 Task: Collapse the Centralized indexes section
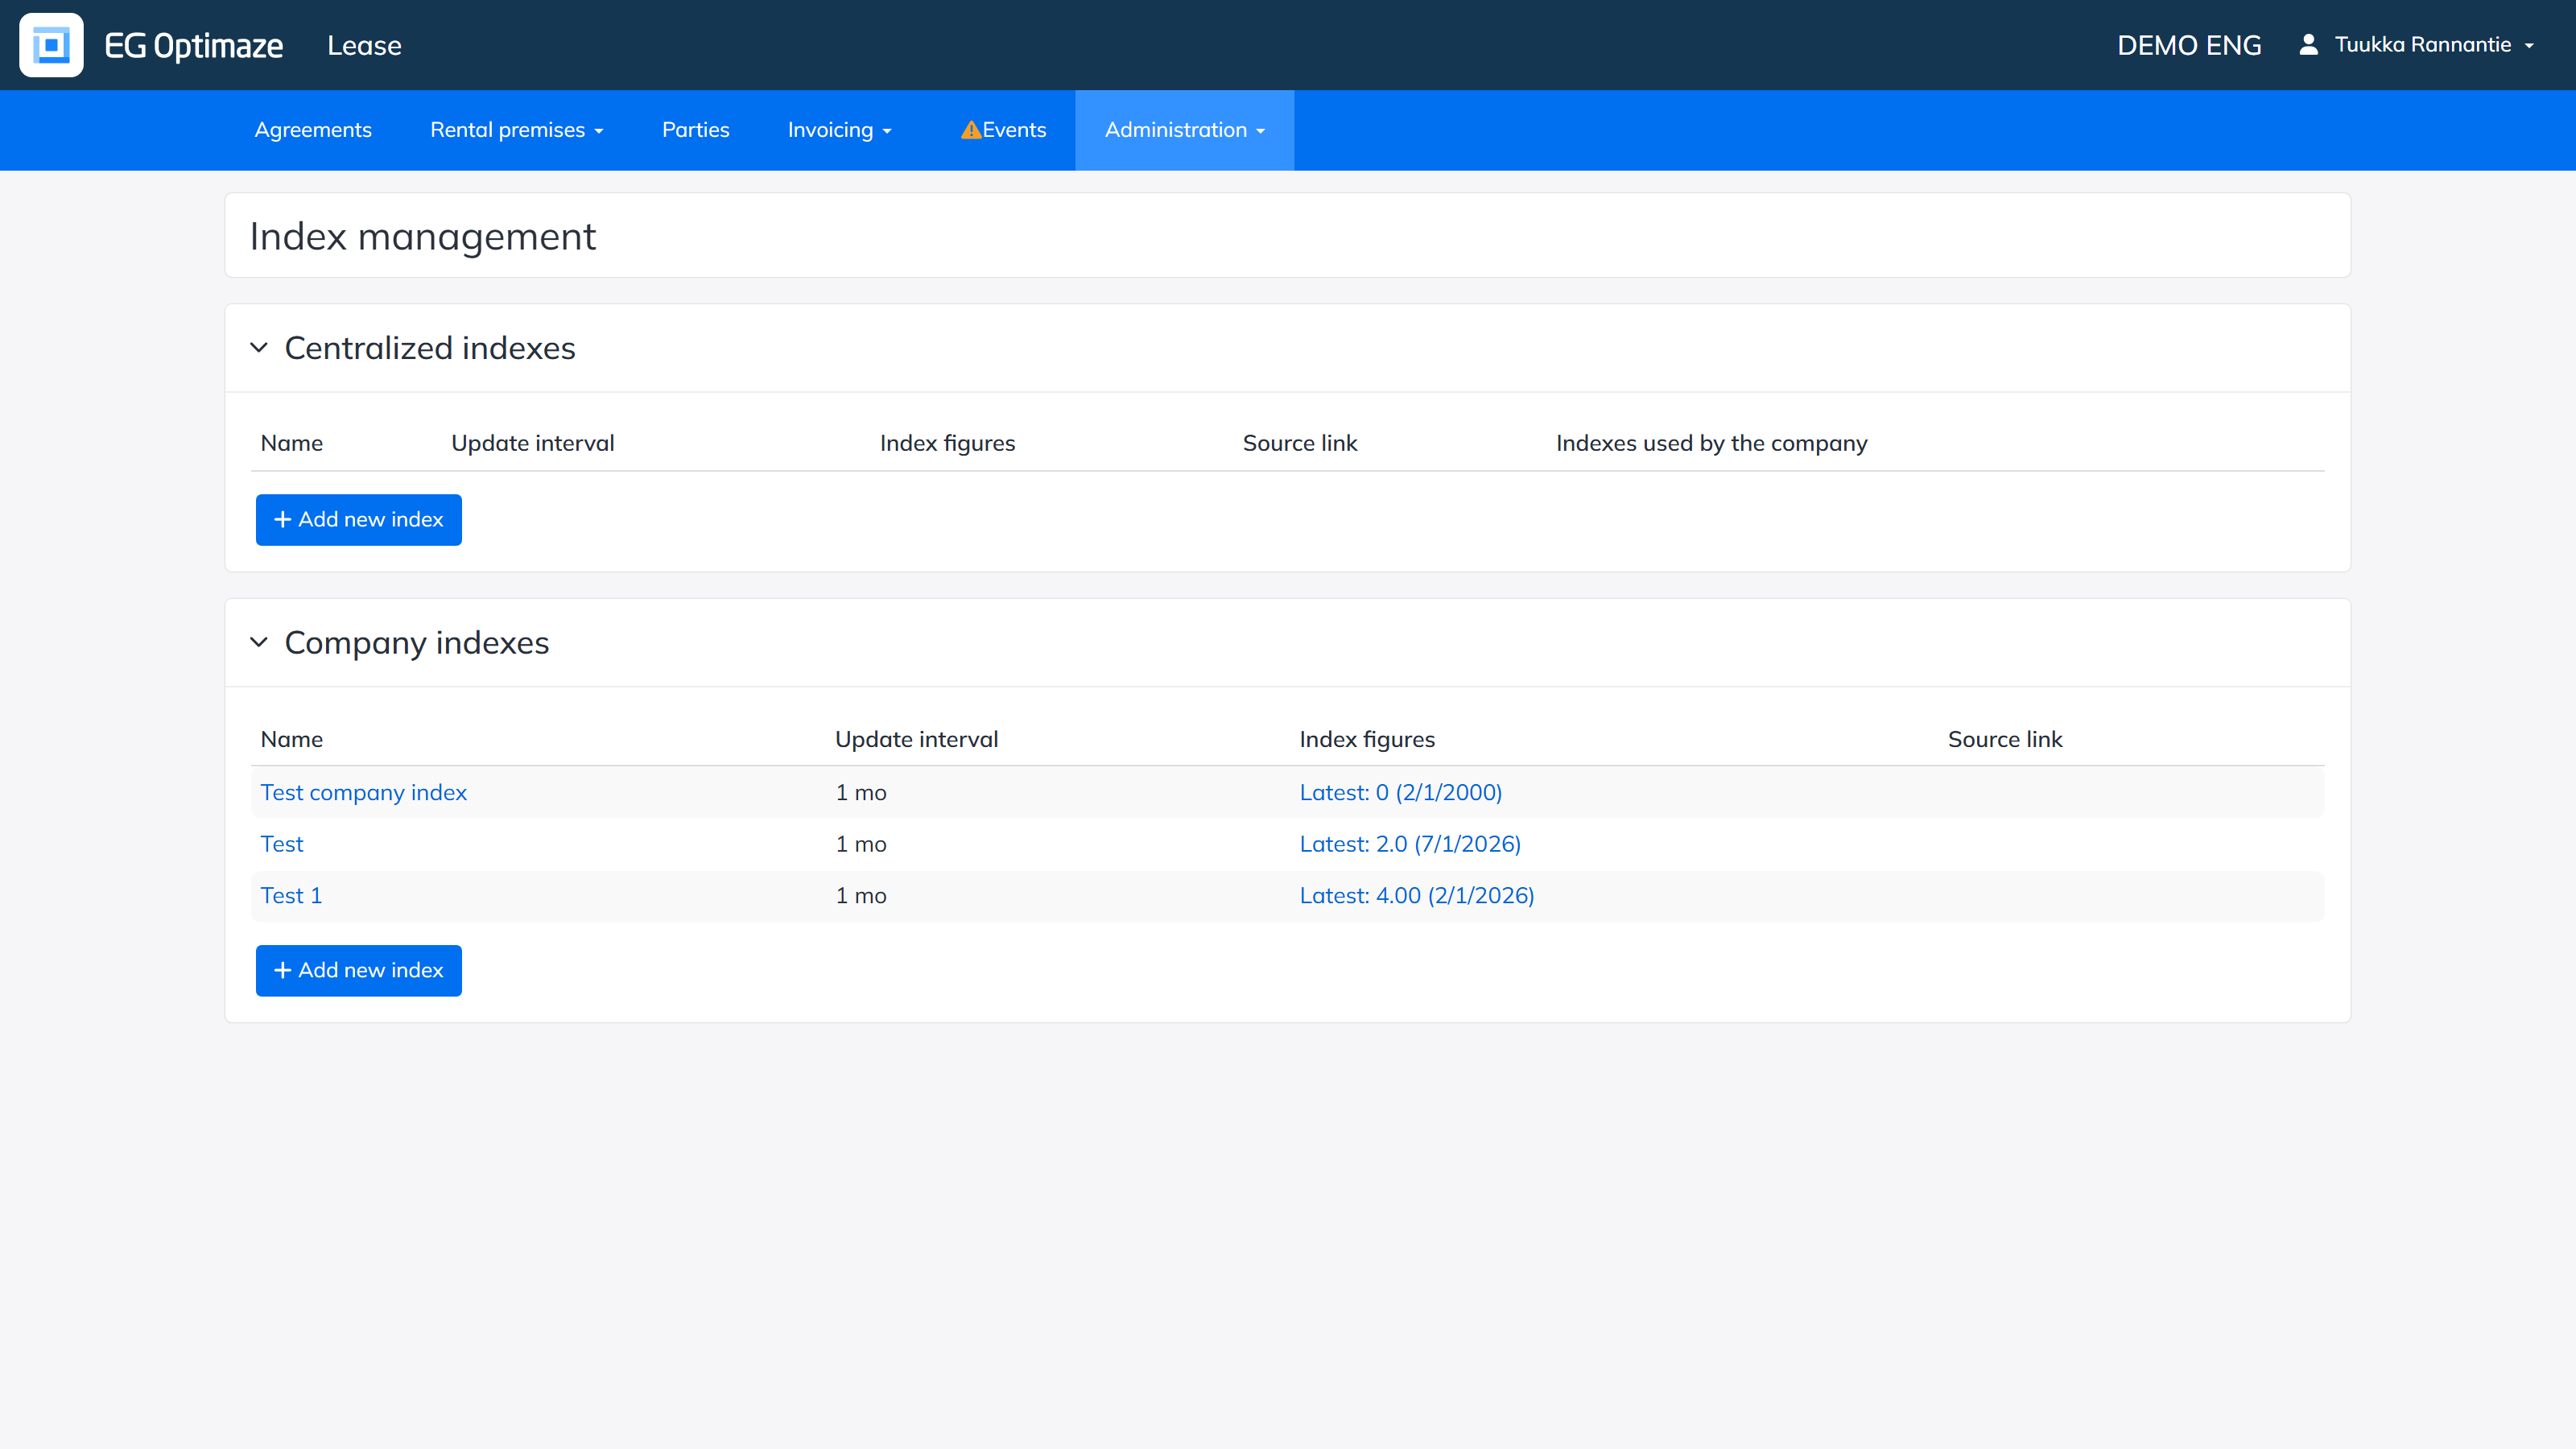coord(259,348)
